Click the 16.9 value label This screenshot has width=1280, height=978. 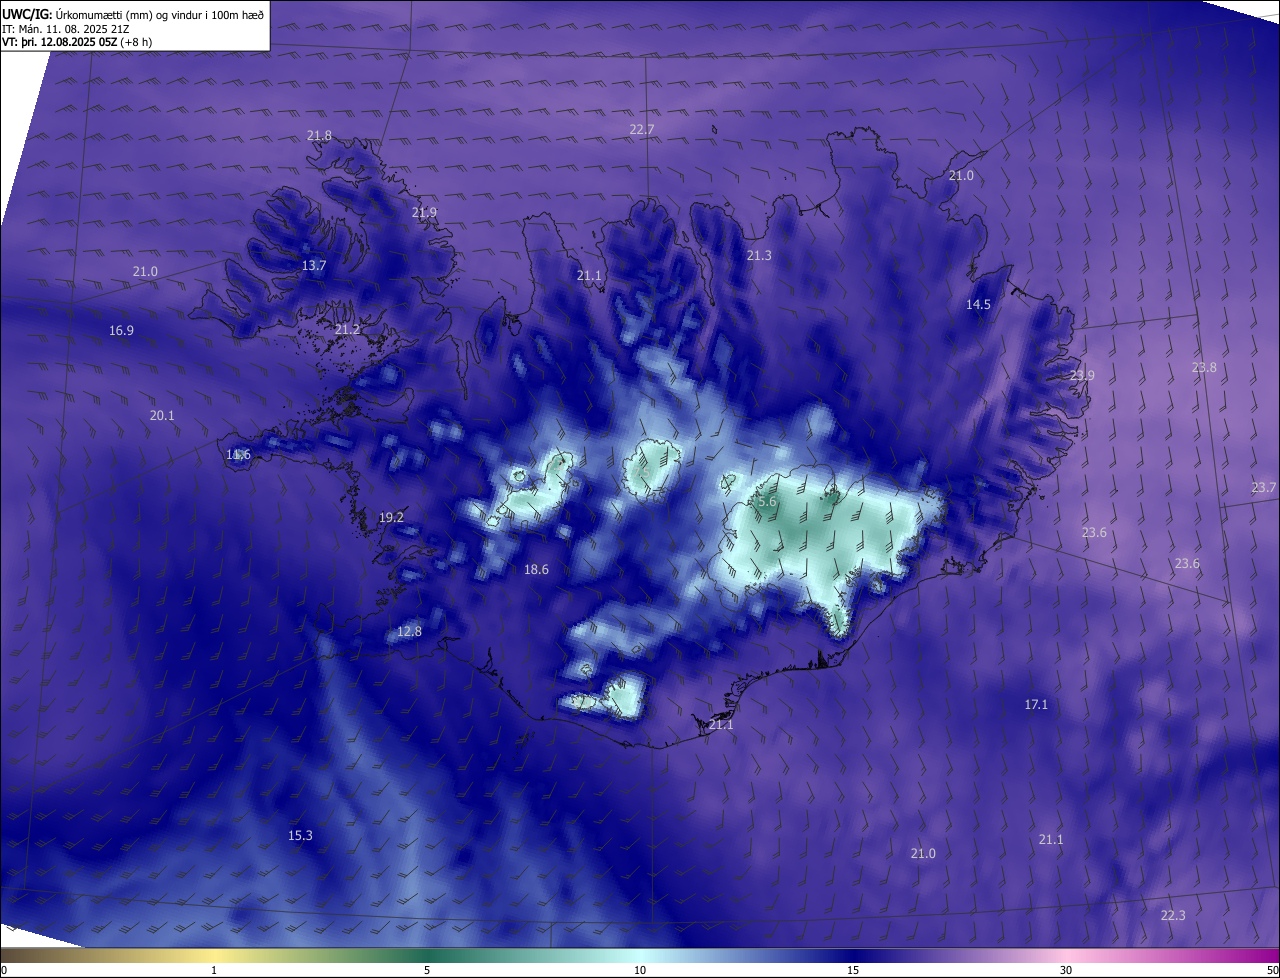[121, 330]
